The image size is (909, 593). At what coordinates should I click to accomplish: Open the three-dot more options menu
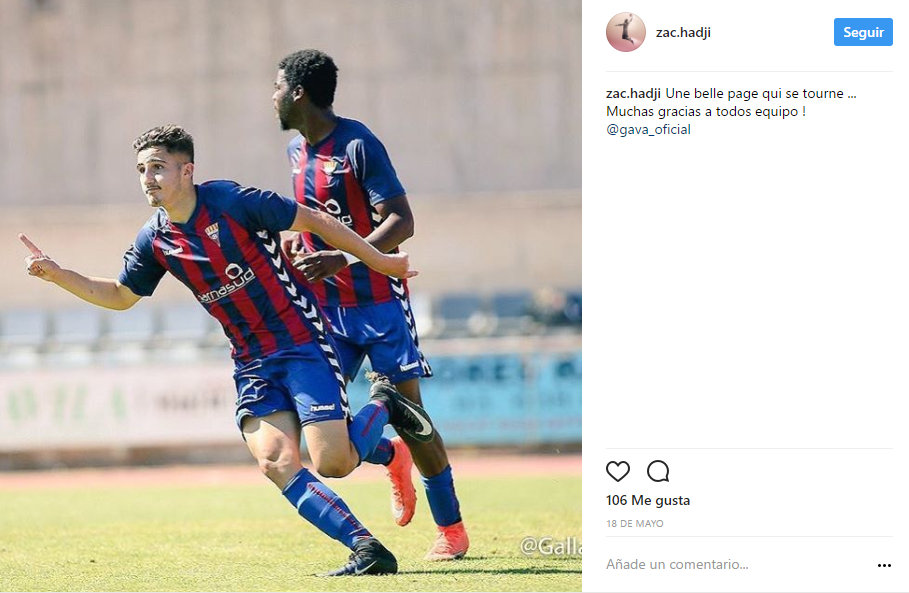tap(884, 565)
